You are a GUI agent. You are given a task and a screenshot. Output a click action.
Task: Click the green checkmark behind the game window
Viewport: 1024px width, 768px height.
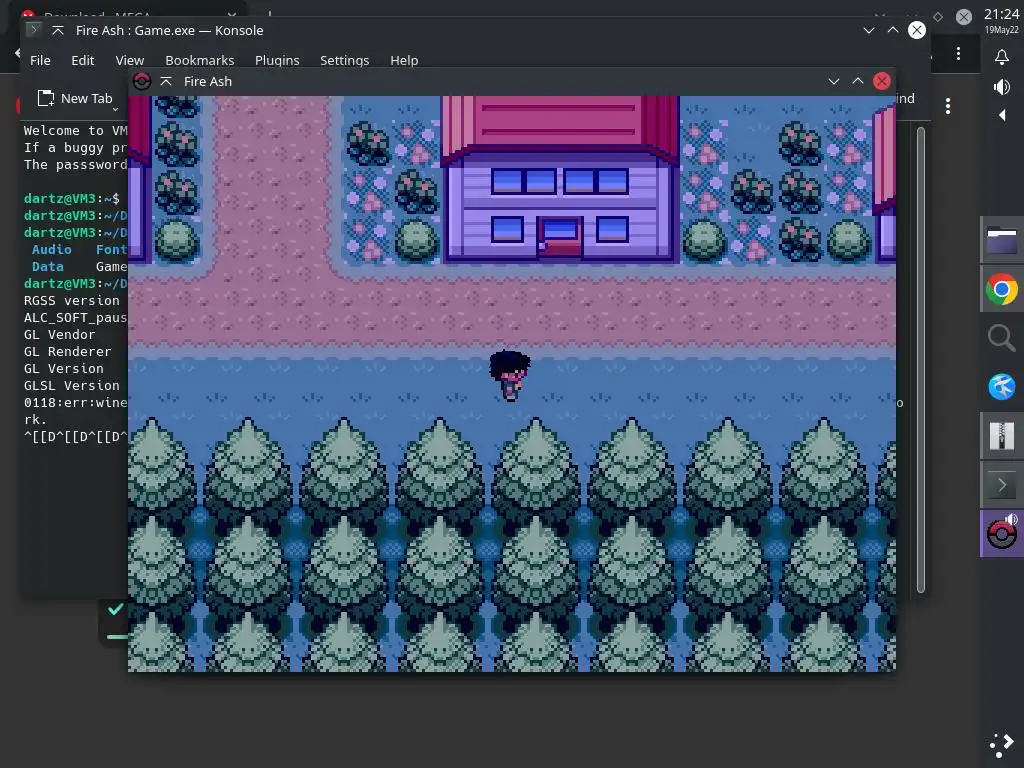tap(116, 609)
